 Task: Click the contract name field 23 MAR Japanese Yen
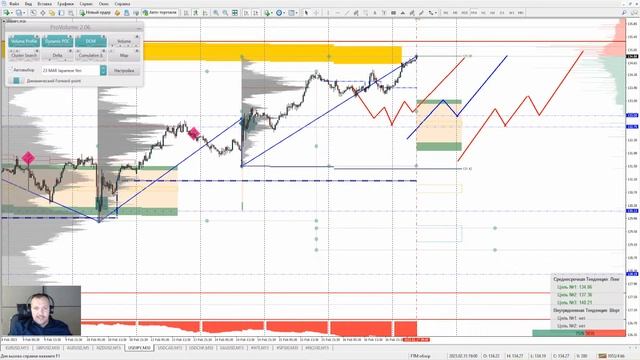pos(71,70)
